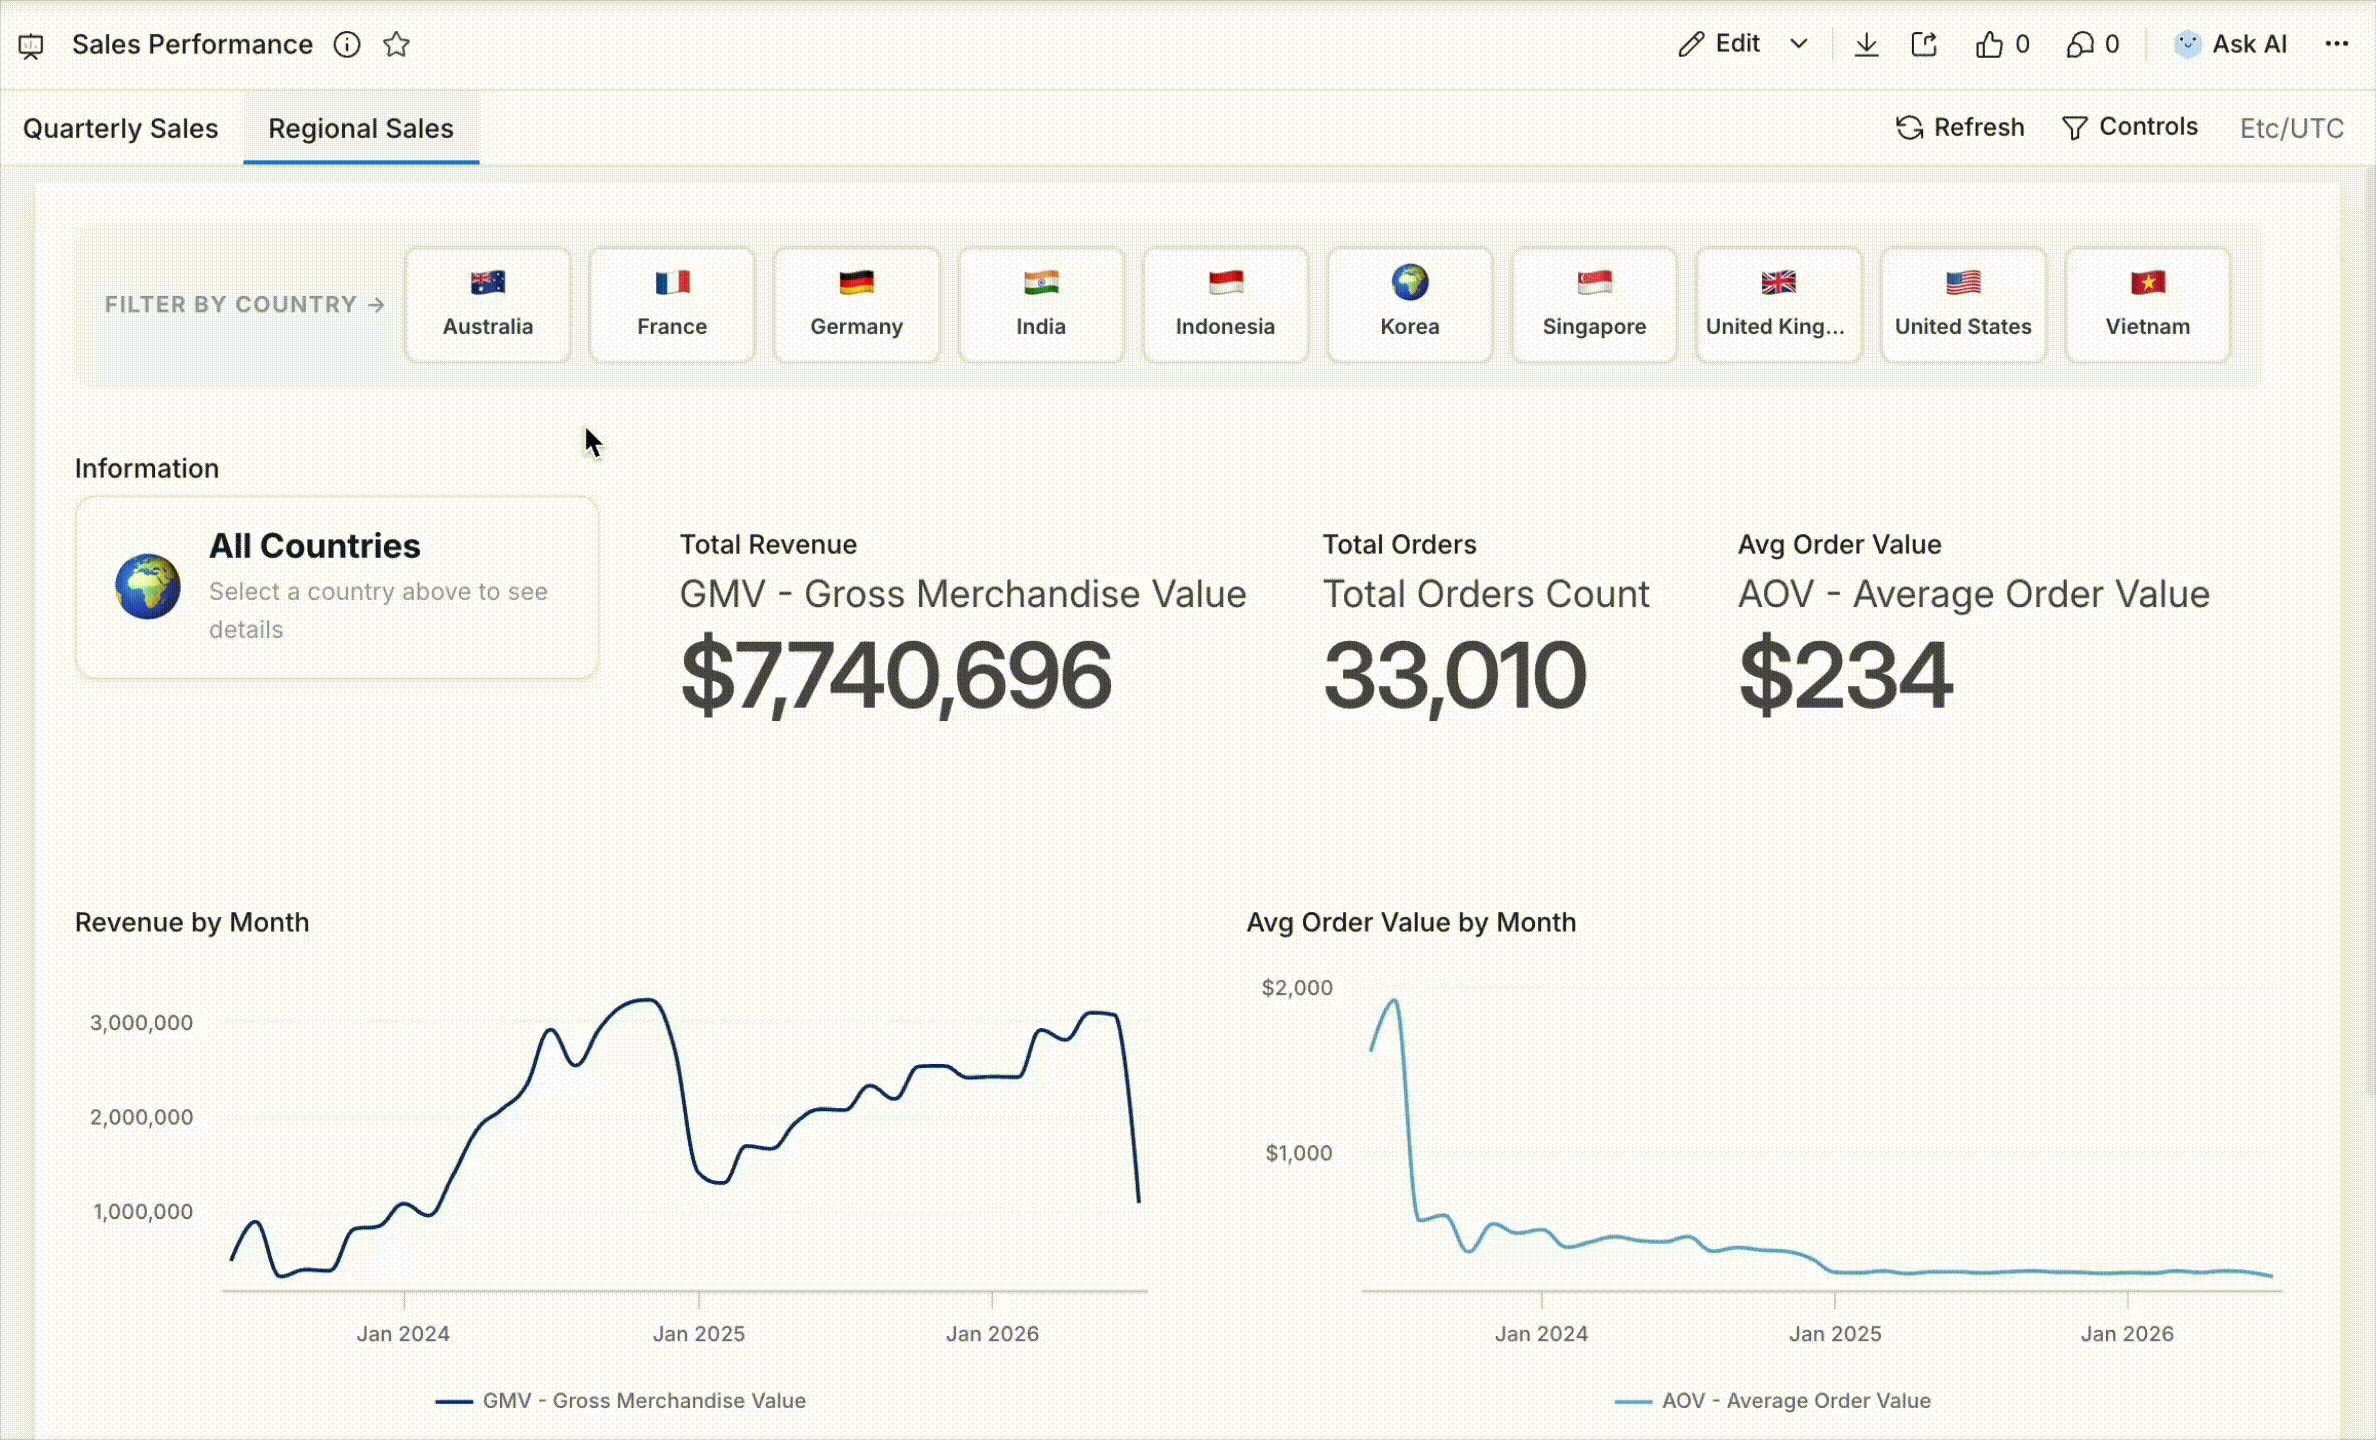Expand the Edit dropdown chevron

coord(1799,44)
